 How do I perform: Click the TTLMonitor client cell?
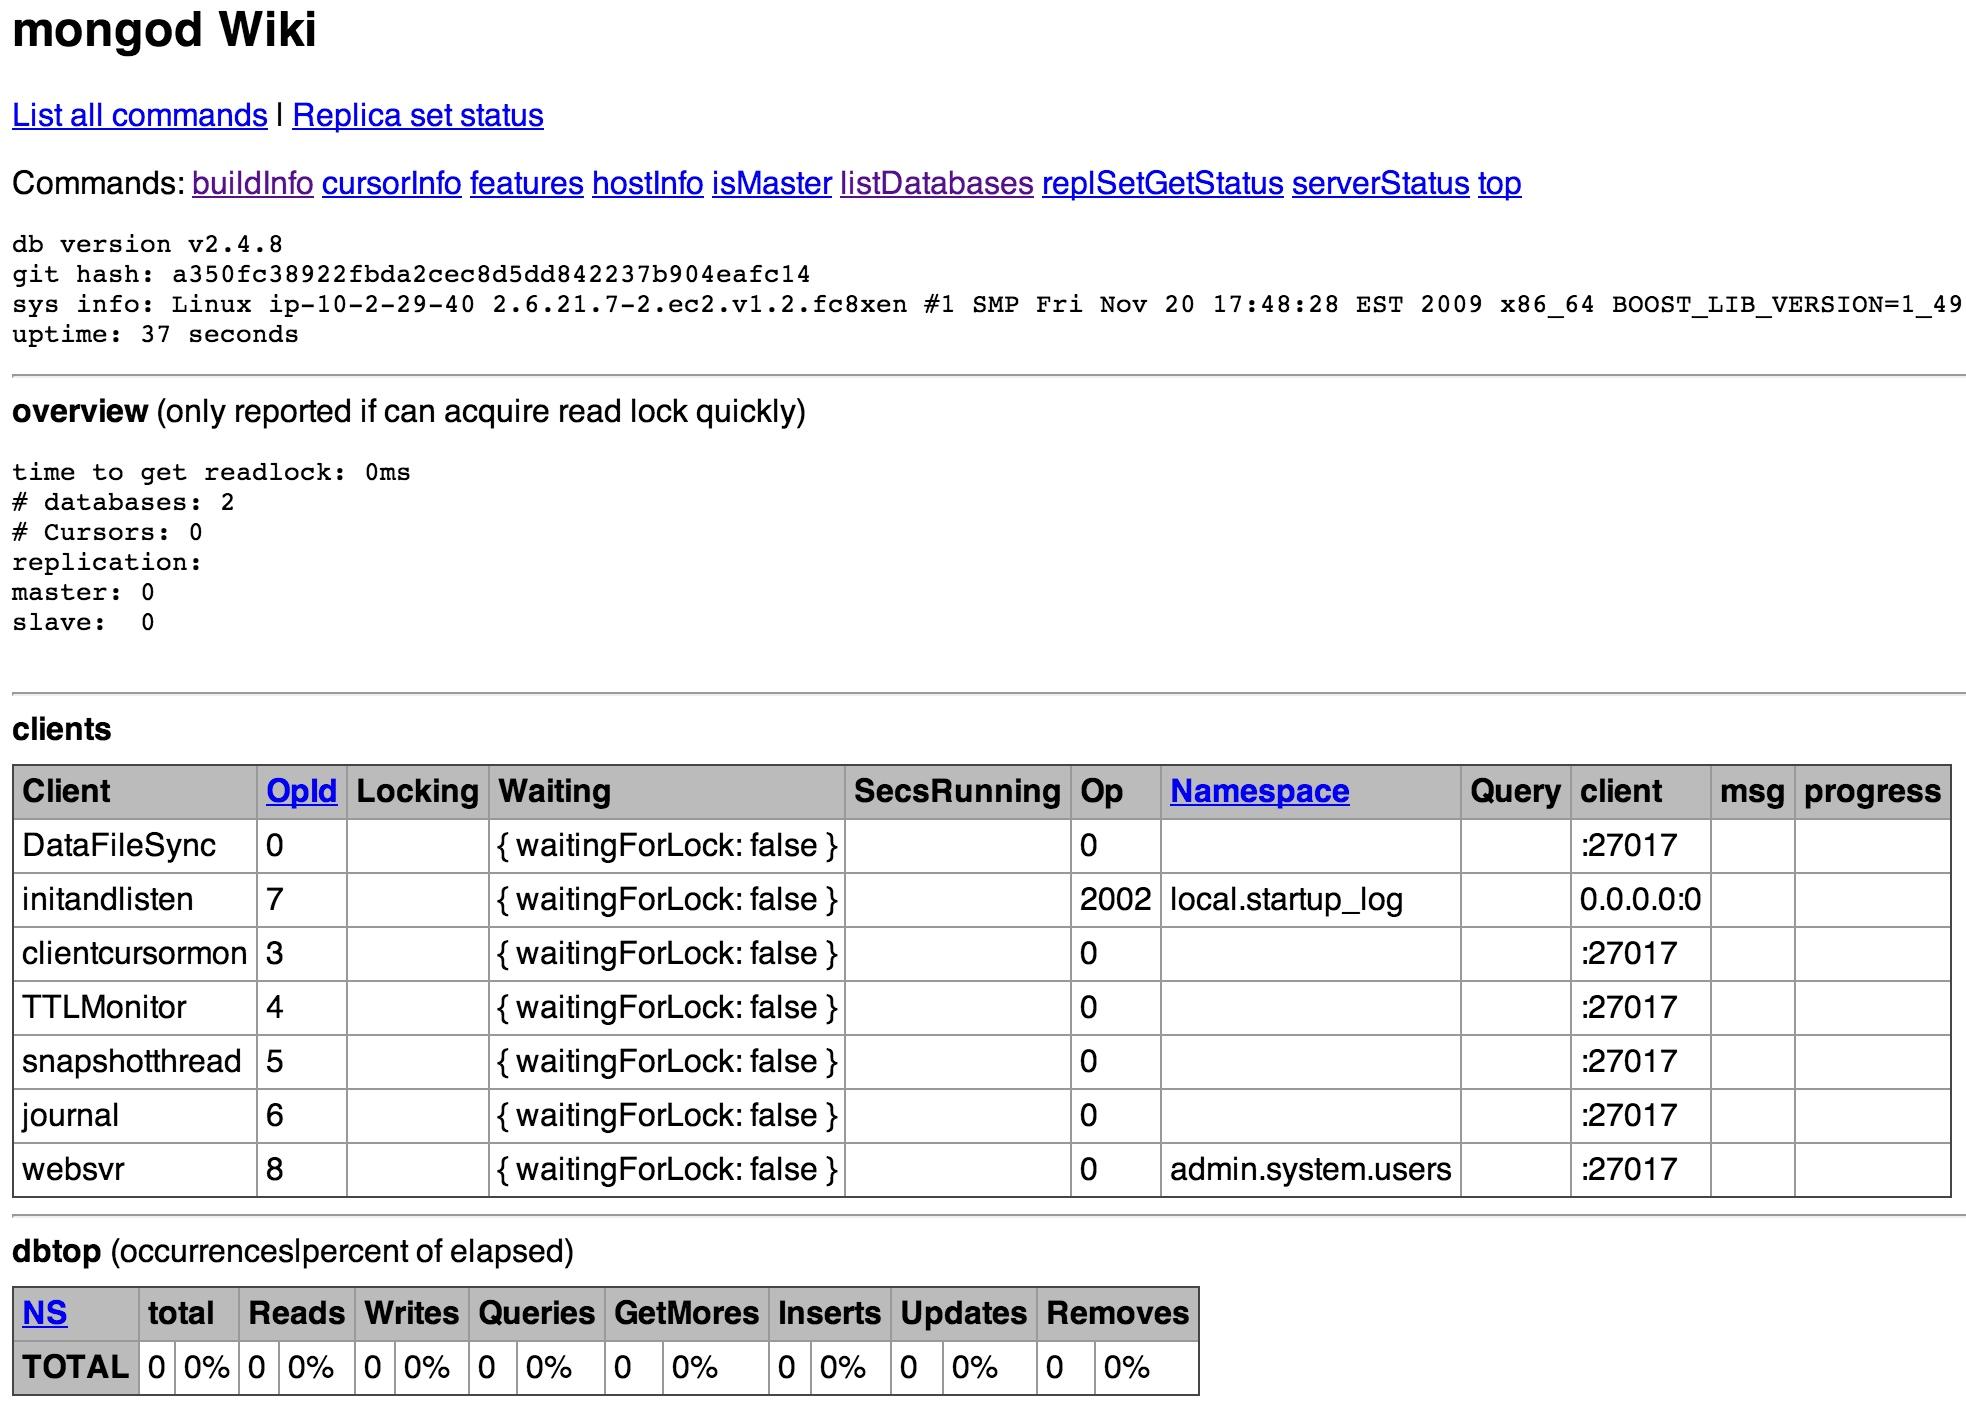click(104, 1007)
